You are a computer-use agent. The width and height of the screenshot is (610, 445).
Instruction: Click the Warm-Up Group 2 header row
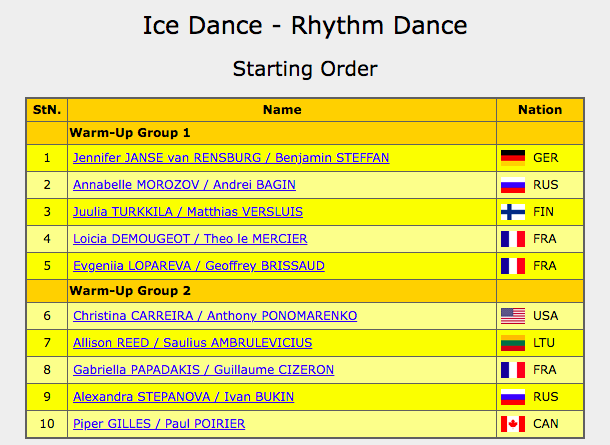(x=305, y=291)
